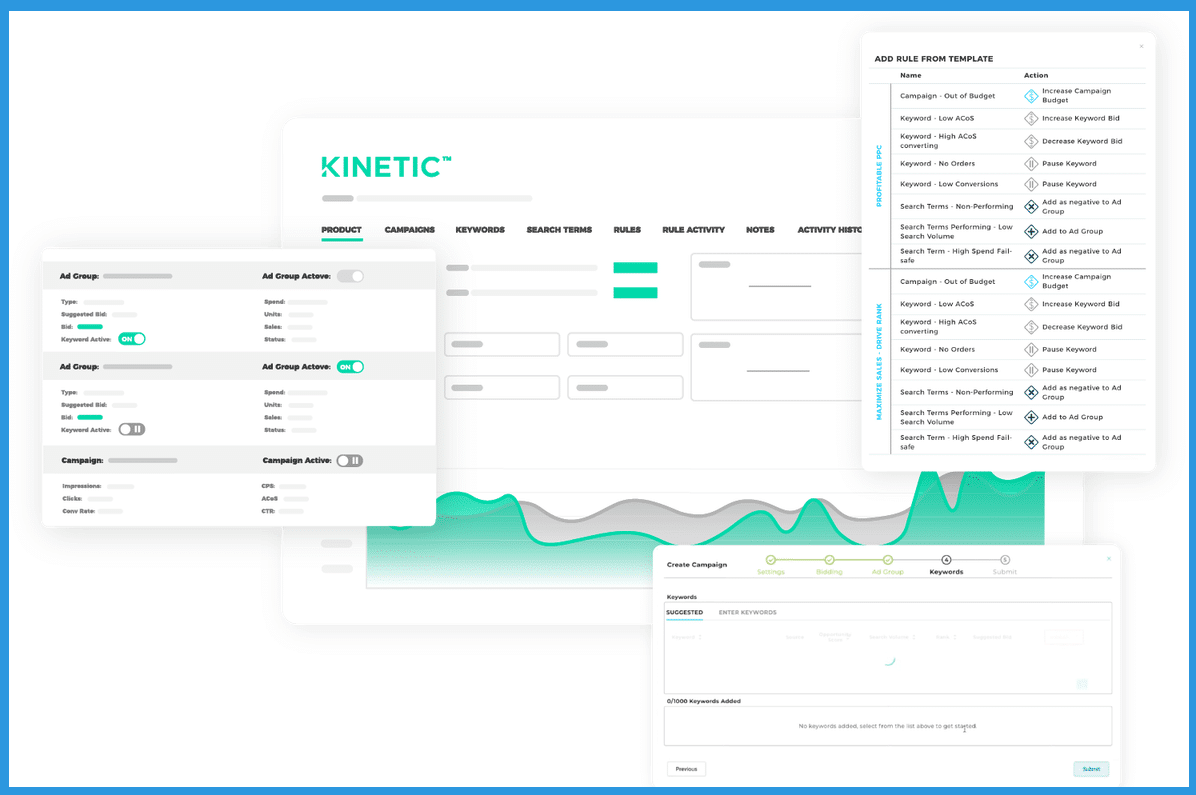Select the Rules tab
1196x795 pixels.
pyautogui.click(x=627, y=230)
